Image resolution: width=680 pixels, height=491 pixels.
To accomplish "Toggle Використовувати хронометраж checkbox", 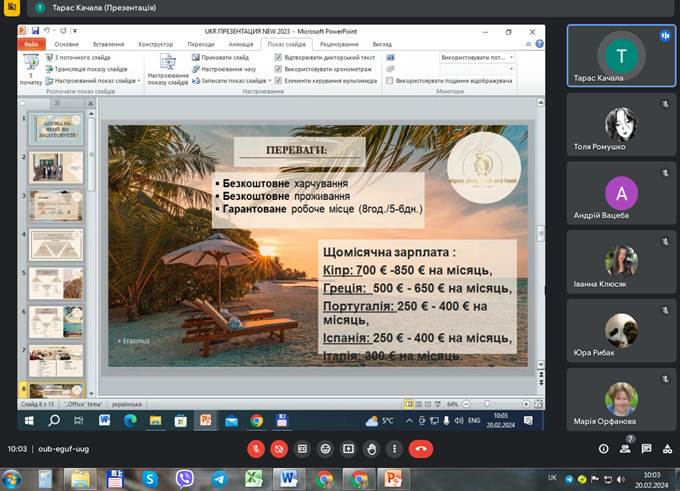I will tap(278, 69).
